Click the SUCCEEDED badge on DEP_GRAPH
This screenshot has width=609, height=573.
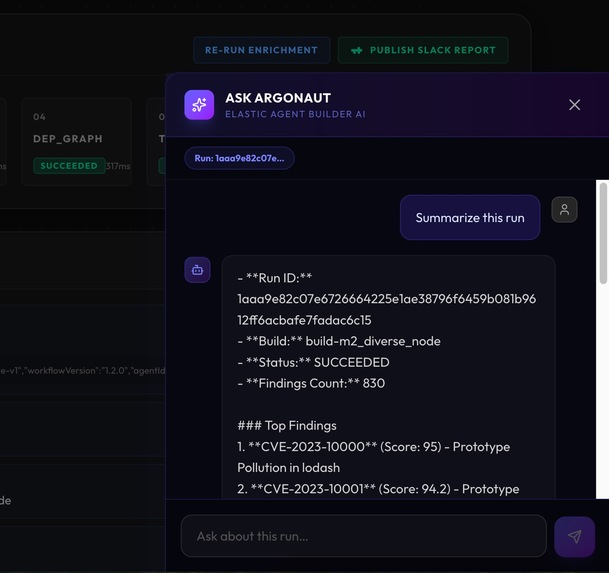(x=69, y=166)
